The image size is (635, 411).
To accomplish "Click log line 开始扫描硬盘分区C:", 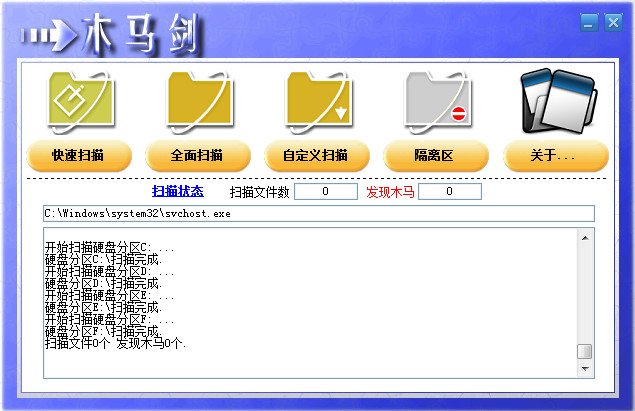I will (109, 247).
